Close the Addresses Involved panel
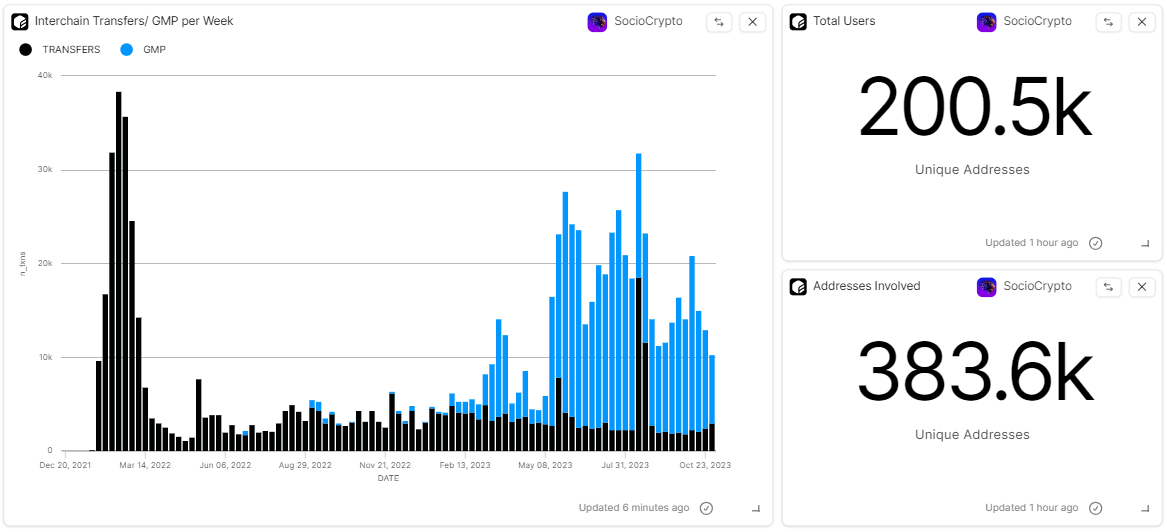Viewport: 1167px width, 532px height. pos(1142,286)
